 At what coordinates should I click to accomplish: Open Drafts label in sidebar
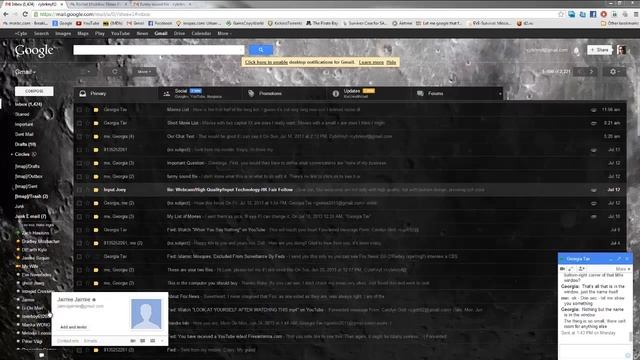(25, 144)
